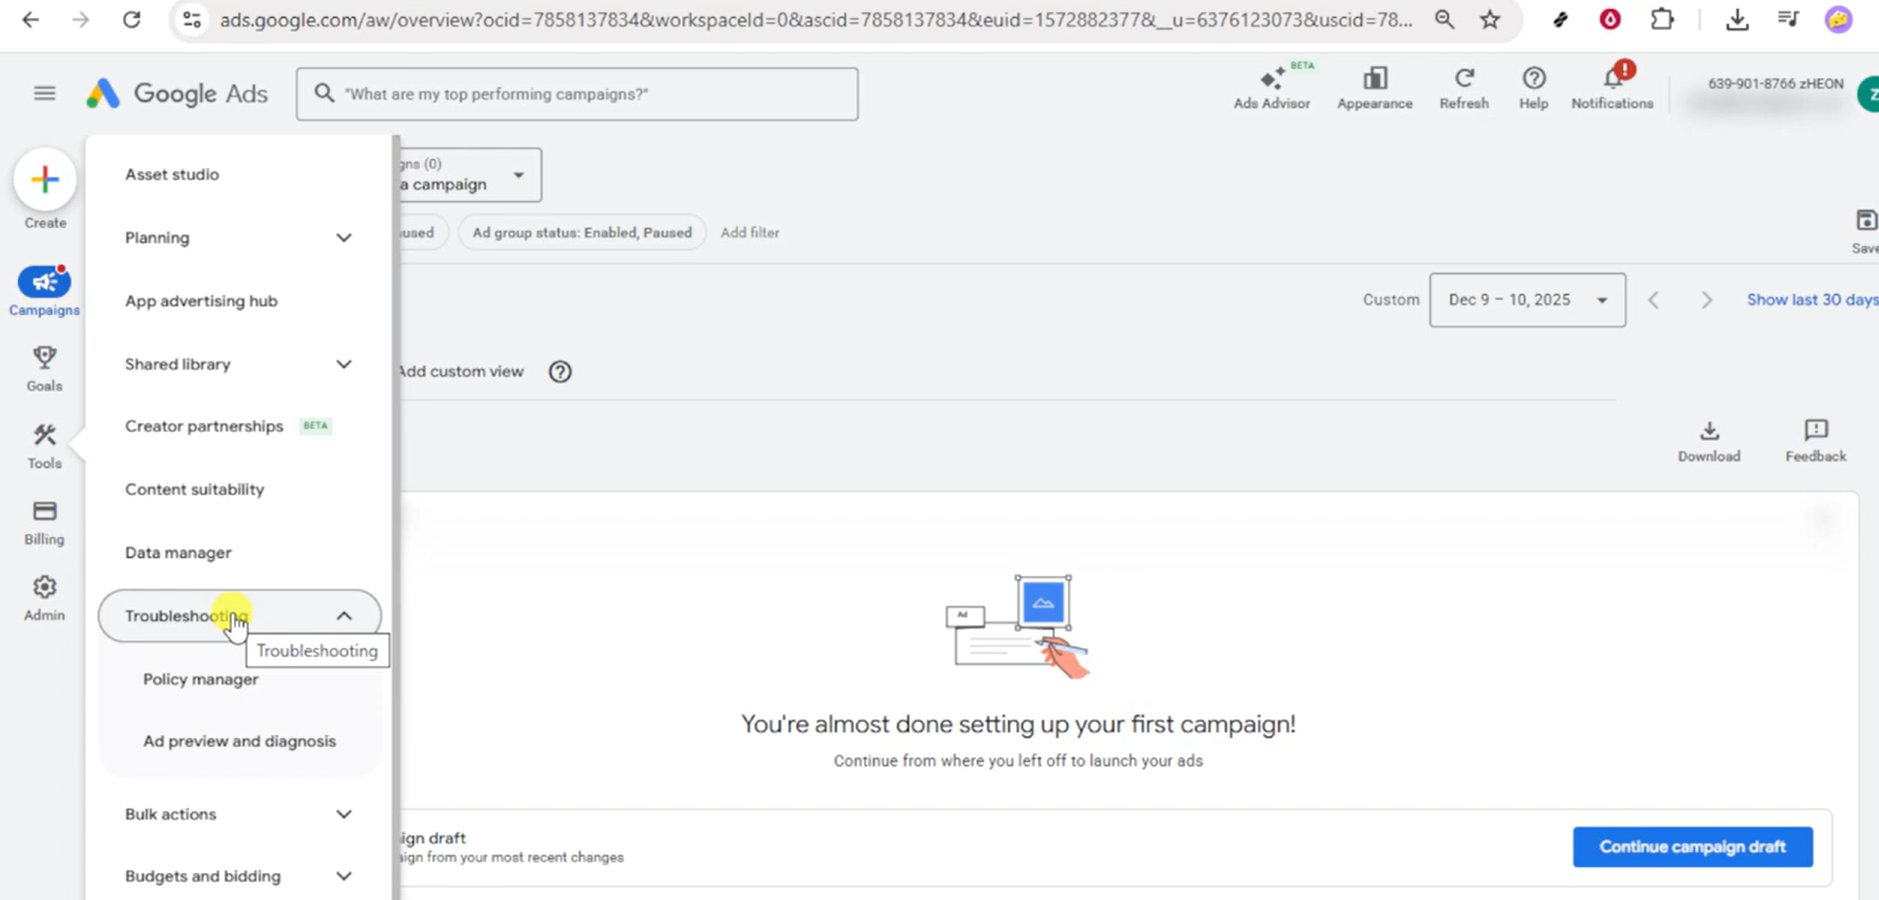Image resolution: width=1879 pixels, height=900 pixels.
Task: Open the date range dropdown Dec 9 – 10, 2025
Action: click(x=1527, y=300)
